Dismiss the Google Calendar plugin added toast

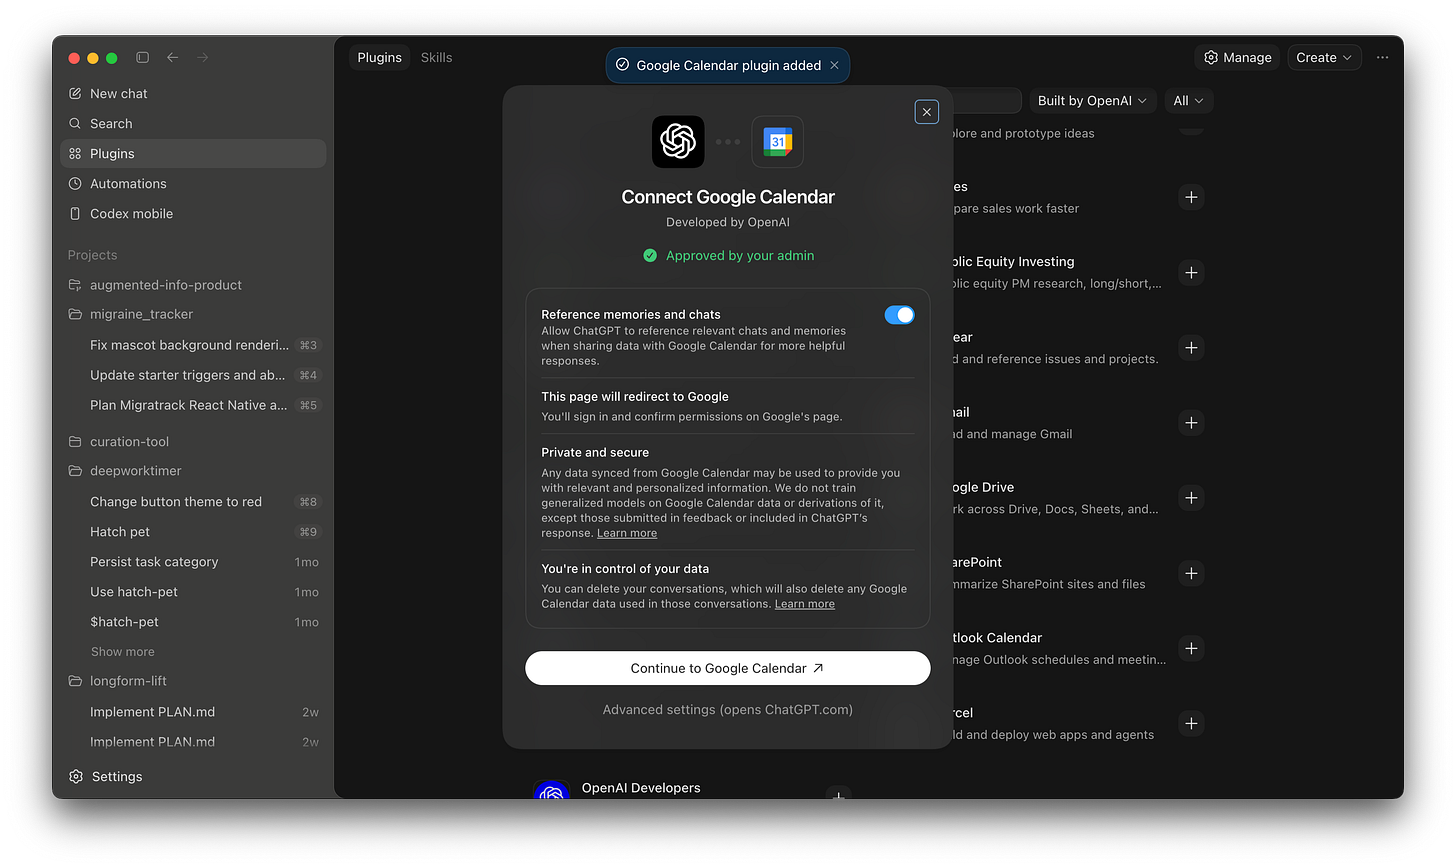coord(835,65)
